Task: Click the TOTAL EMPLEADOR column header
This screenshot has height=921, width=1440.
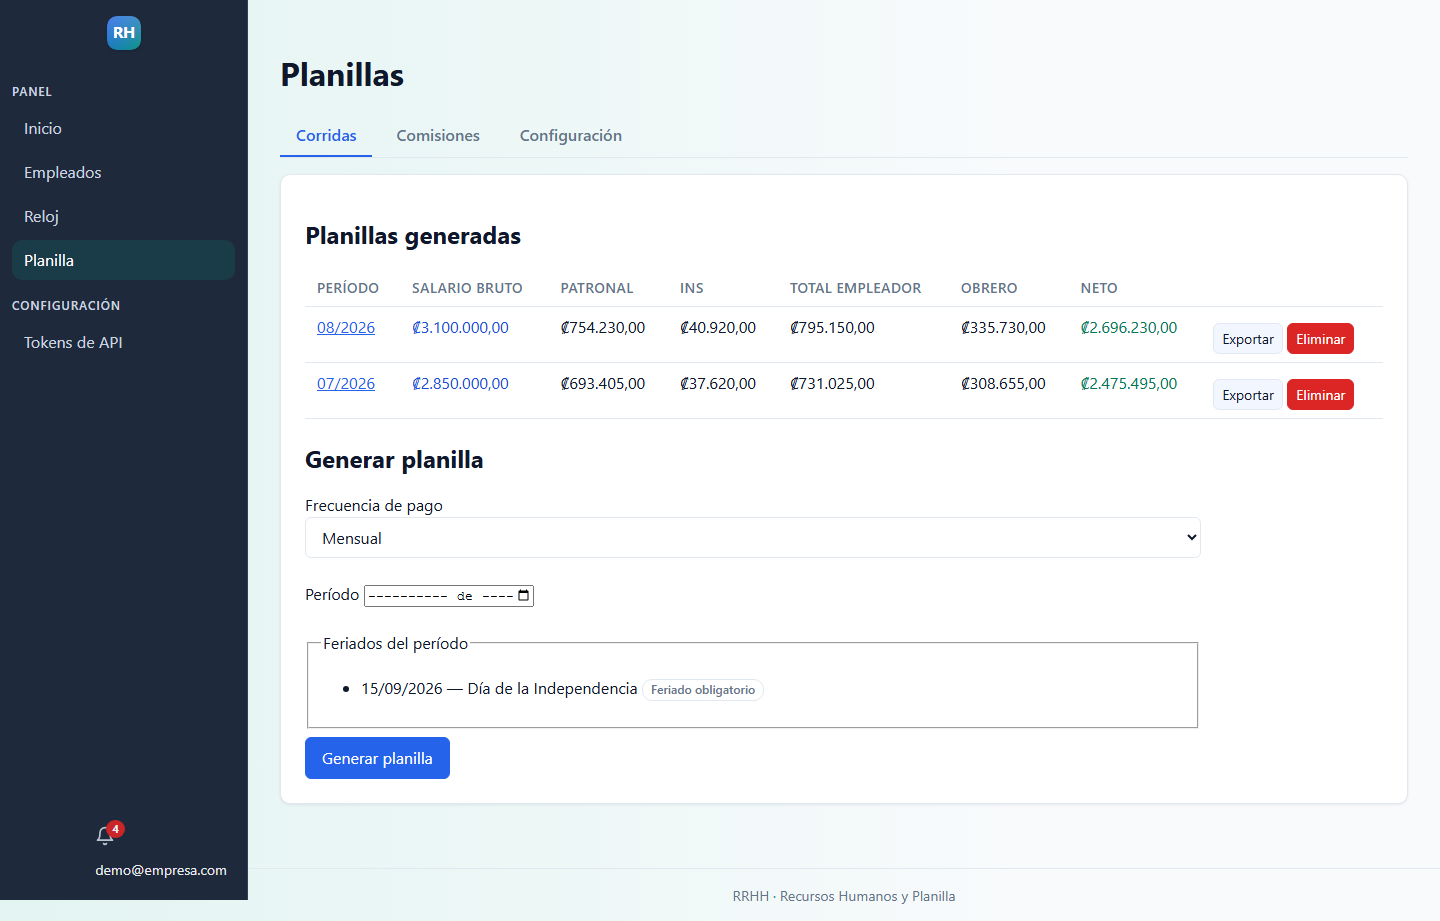Action: 855,288
